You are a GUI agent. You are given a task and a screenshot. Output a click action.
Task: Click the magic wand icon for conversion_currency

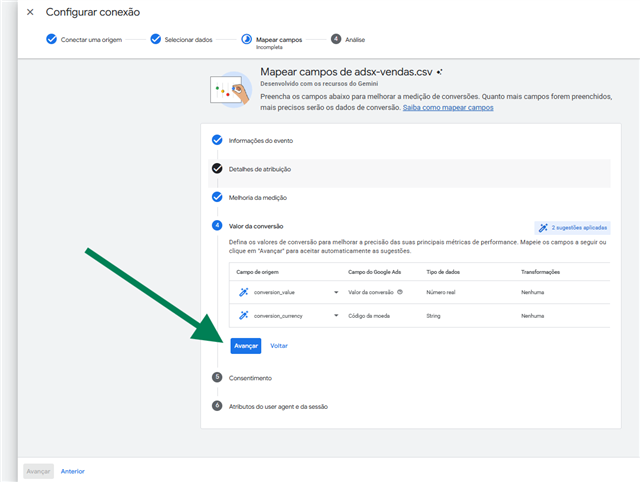(244, 315)
